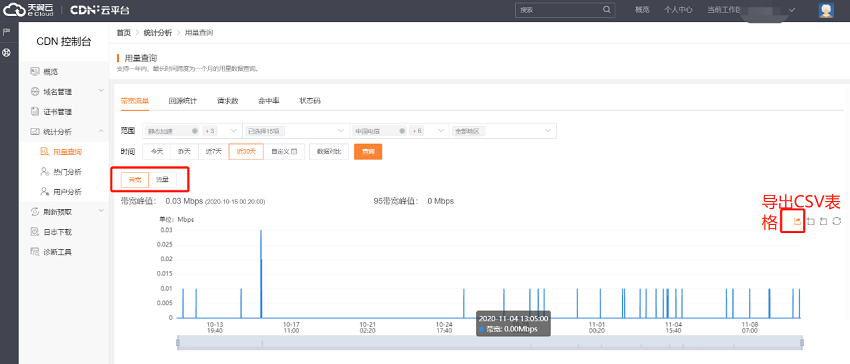Select the 近30天 time range
Image resolution: width=850 pixels, height=364 pixels.
(x=246, y=151)
